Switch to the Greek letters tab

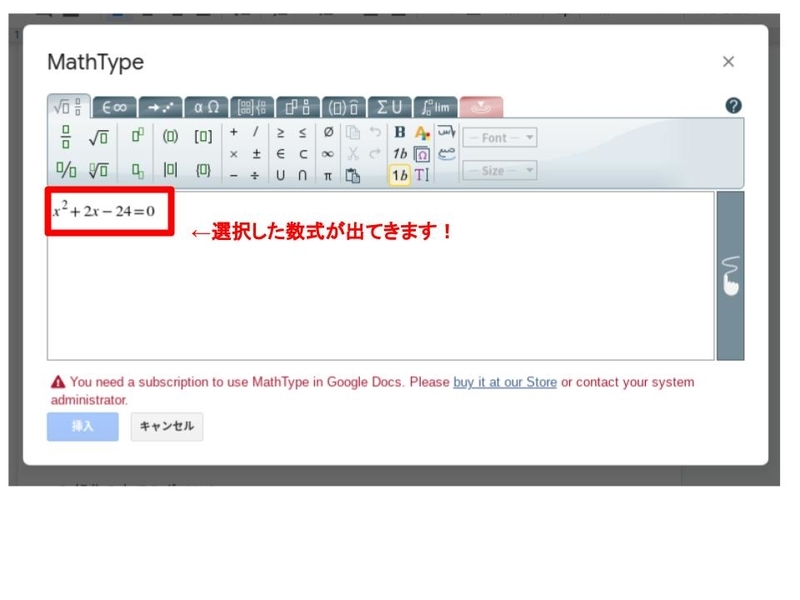coord(206,107)
